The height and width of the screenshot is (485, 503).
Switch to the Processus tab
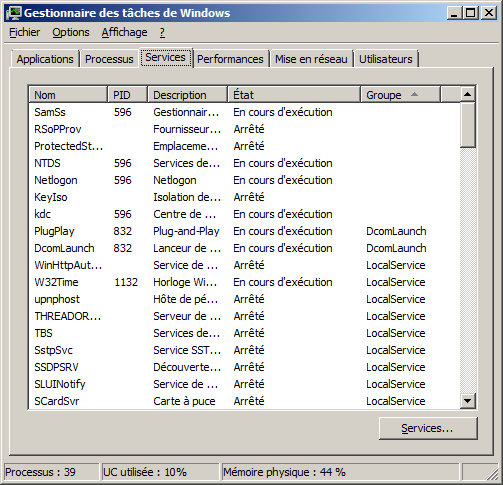(x=109, y=59)
